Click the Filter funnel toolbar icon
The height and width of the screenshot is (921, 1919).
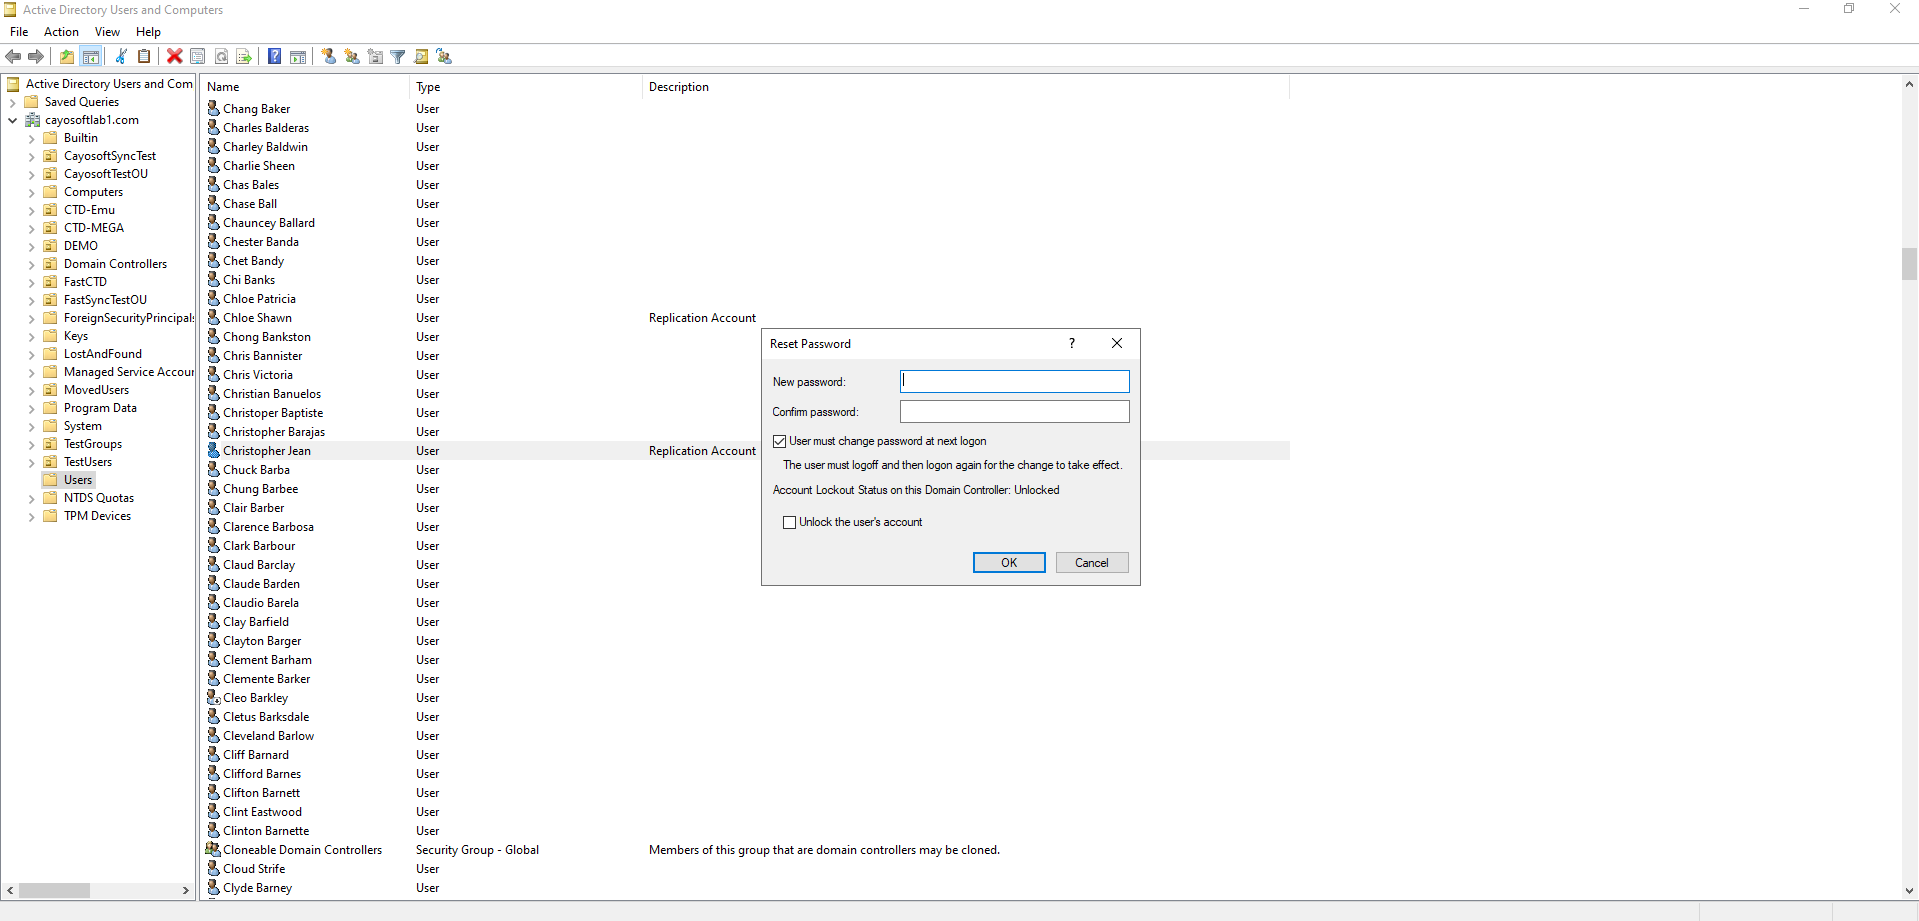398,57
